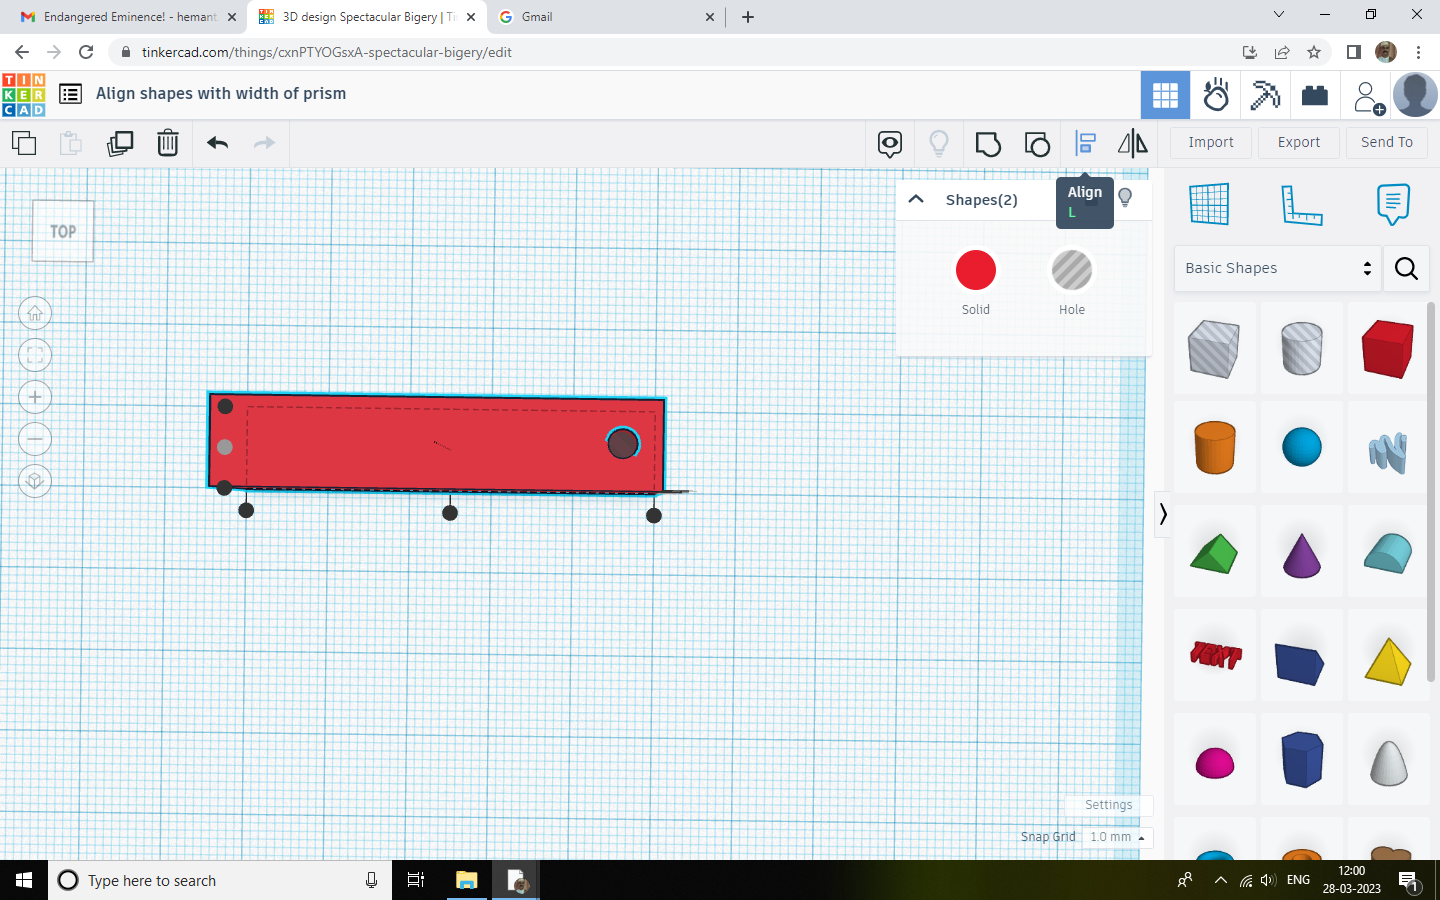Open the Notes tool
Viewport: 1440px width, 900px height.
click(1392, 203)
